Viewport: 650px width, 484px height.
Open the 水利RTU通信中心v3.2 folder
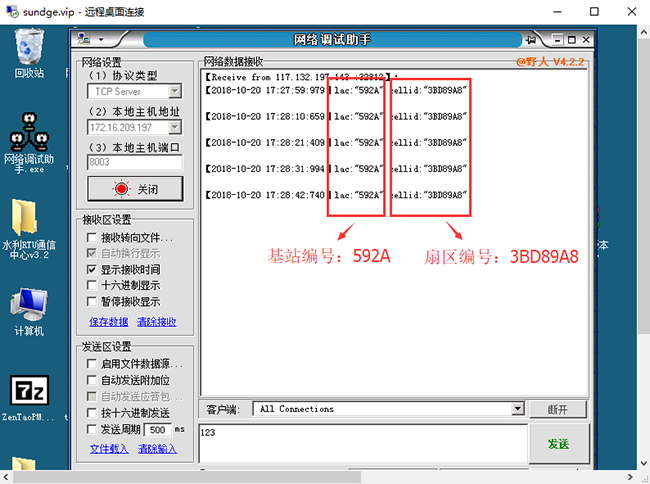point(28,218)
